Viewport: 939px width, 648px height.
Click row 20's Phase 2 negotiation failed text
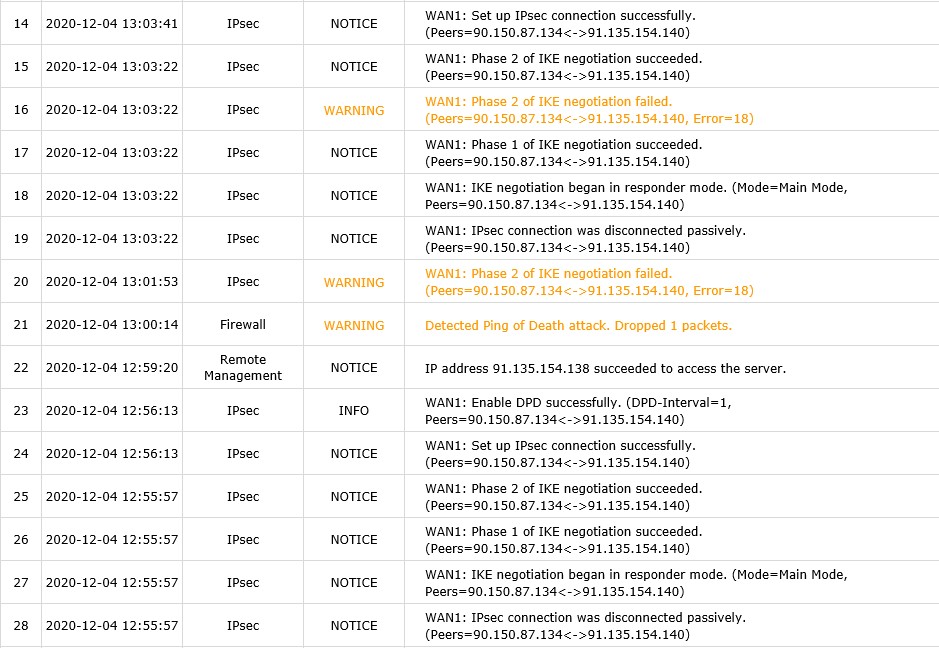point(589,282)
